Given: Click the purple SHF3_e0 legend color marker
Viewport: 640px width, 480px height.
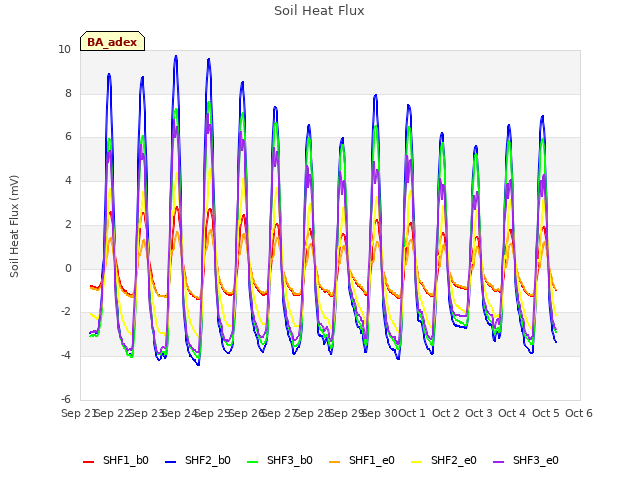Looking at the screenshot, I should pyautogui.click(x=498, y=462).
